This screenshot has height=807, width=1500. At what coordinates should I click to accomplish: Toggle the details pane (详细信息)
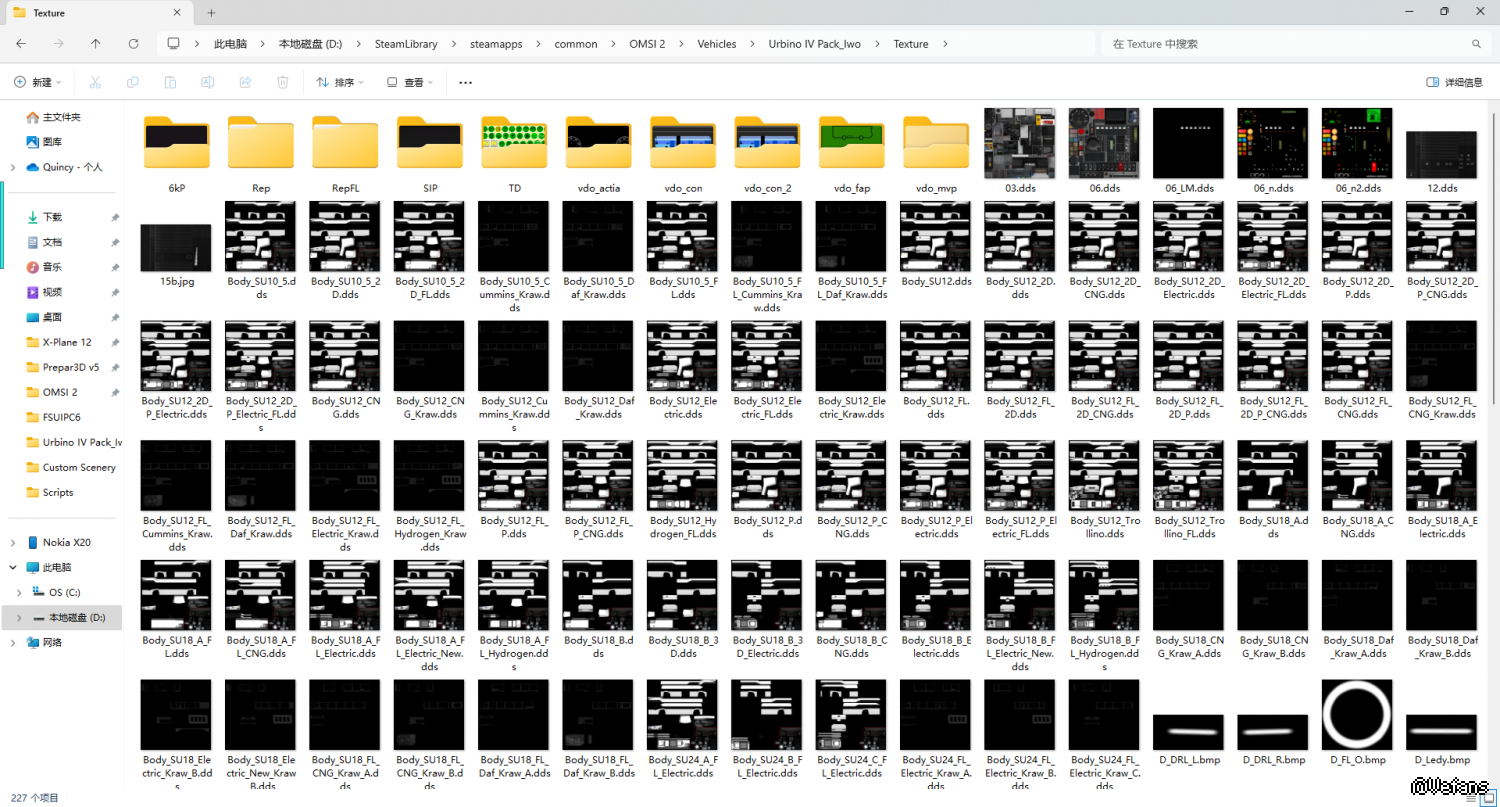point(1455,82)
